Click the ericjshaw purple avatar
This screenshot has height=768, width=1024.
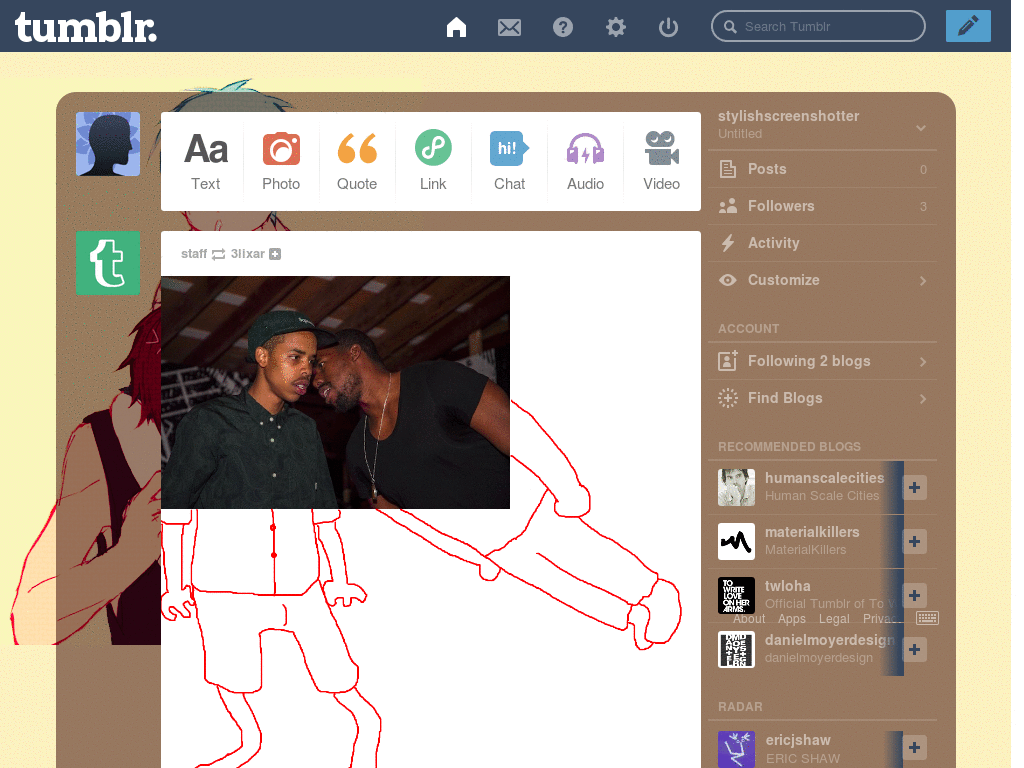click(736, 749)
